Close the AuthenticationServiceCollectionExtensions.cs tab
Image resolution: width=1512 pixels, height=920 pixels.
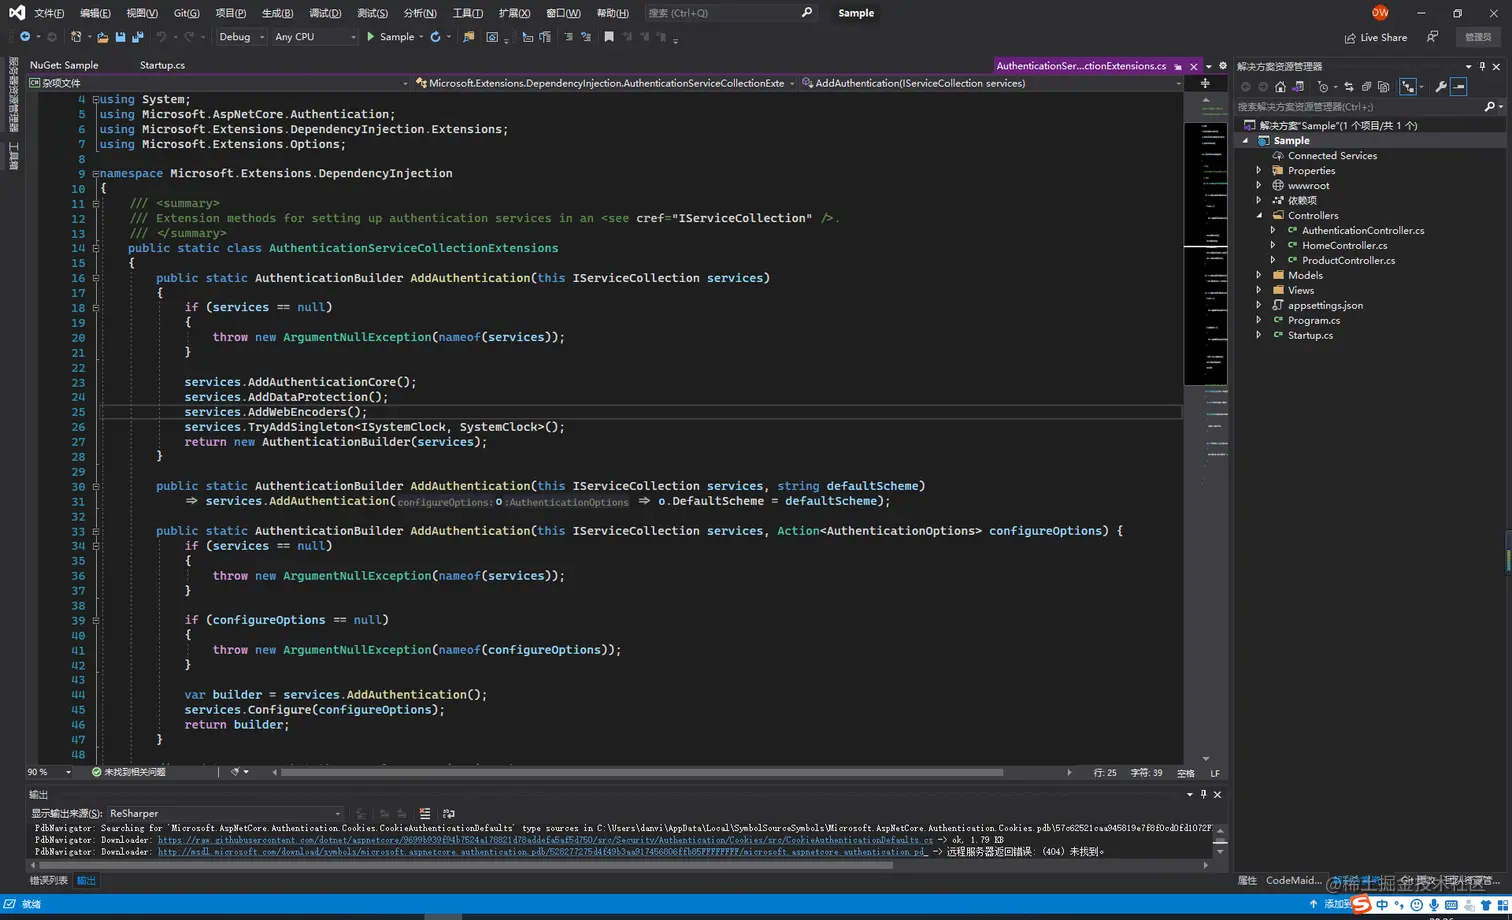pyautogui.click(x=1193, y=66)
